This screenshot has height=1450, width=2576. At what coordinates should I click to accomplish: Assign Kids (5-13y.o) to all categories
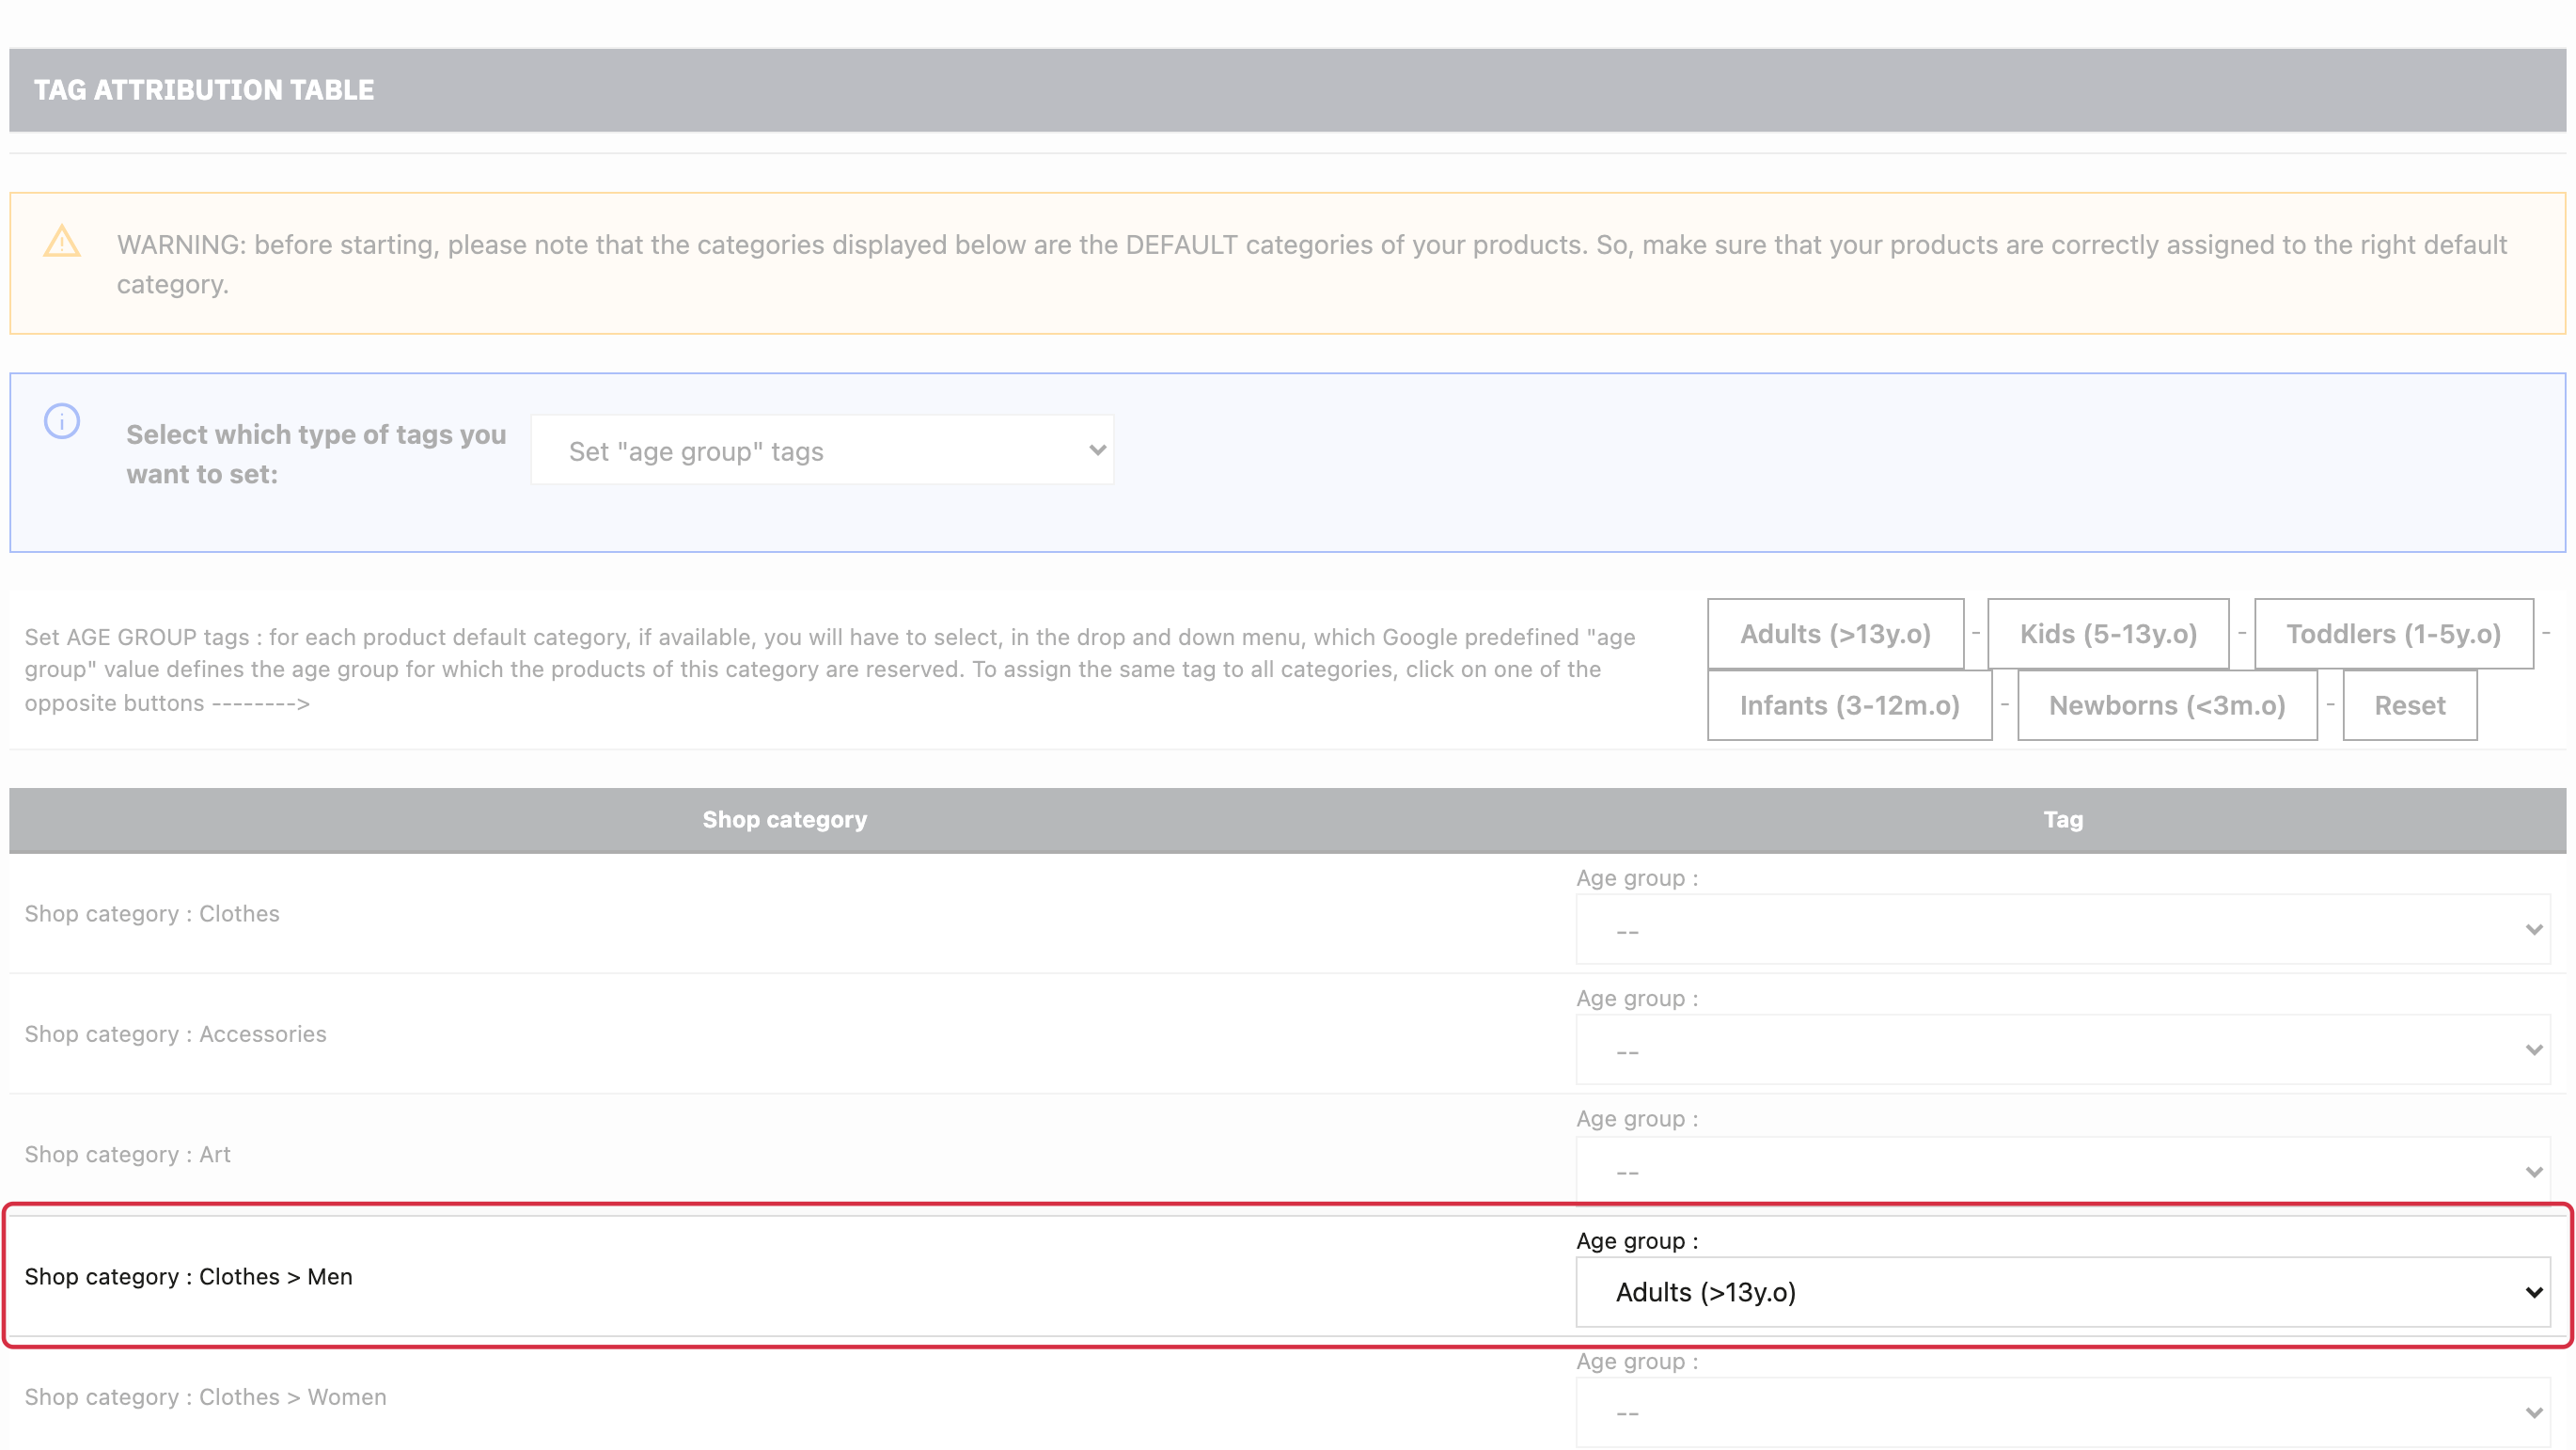click(x=2108, y=634)
